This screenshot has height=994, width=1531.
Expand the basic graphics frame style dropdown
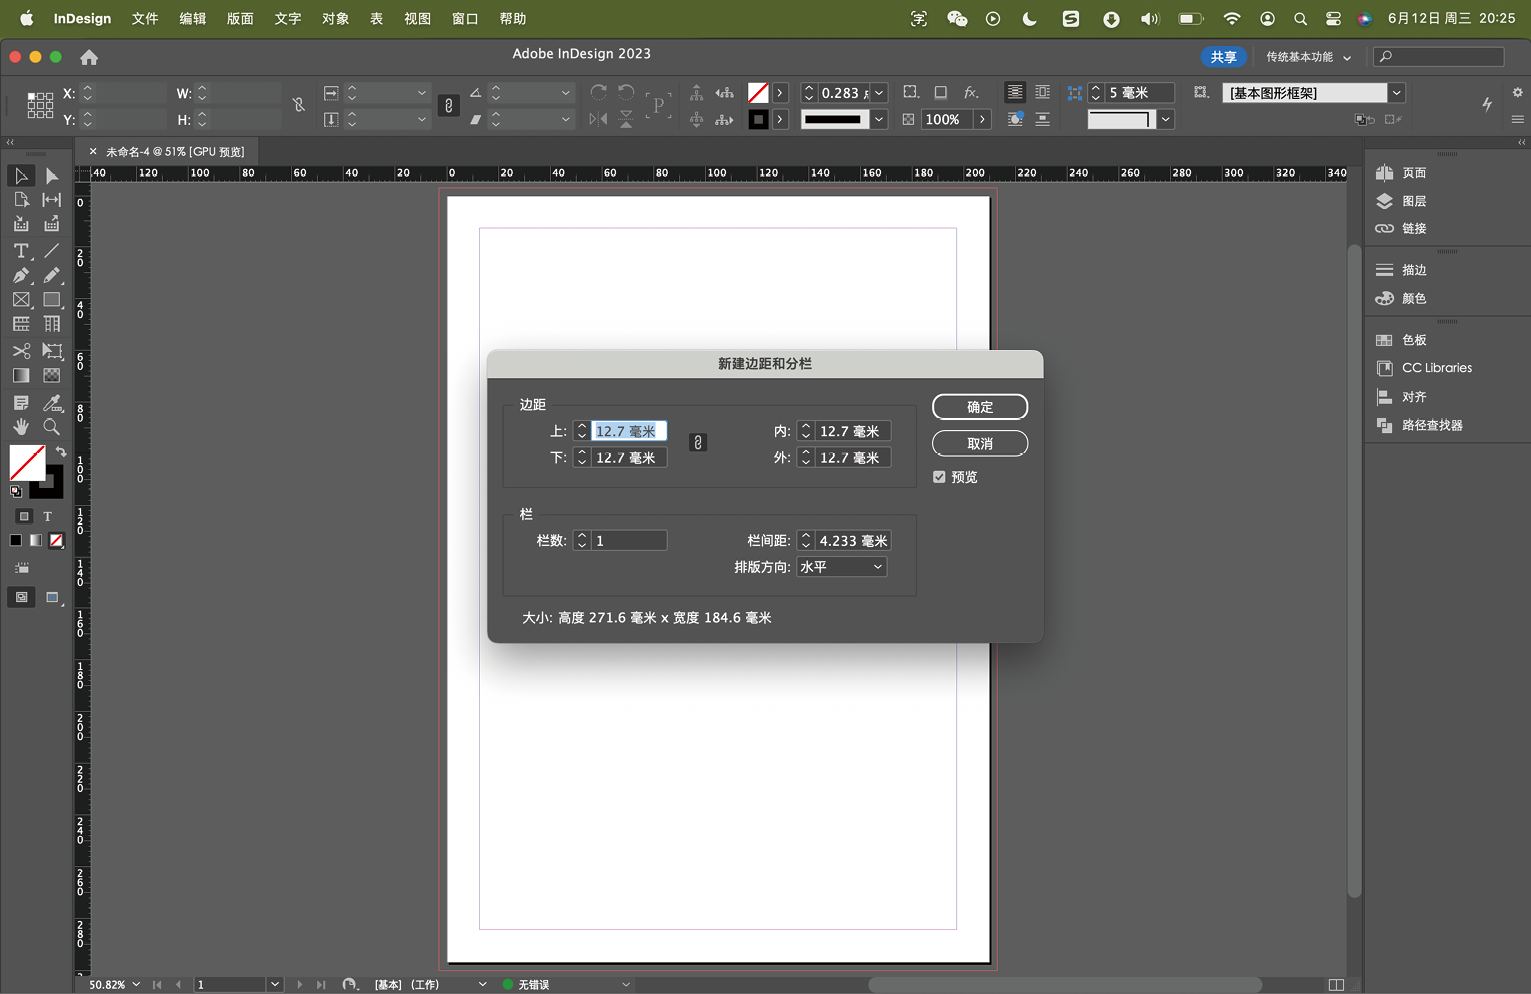click(1397, 93)
